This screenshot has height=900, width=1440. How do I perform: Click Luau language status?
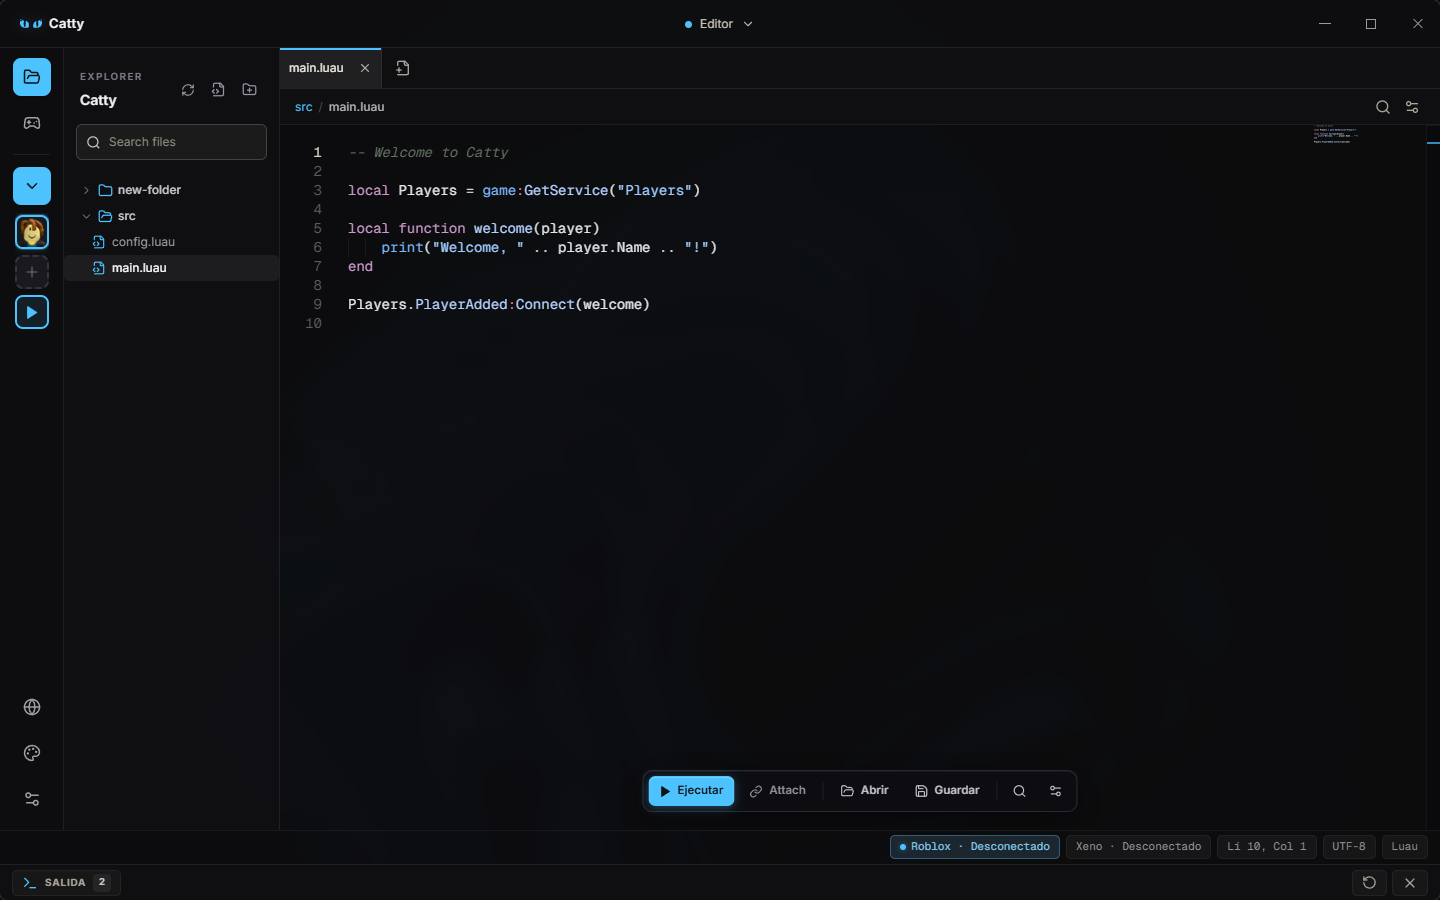pos(1405,847)
